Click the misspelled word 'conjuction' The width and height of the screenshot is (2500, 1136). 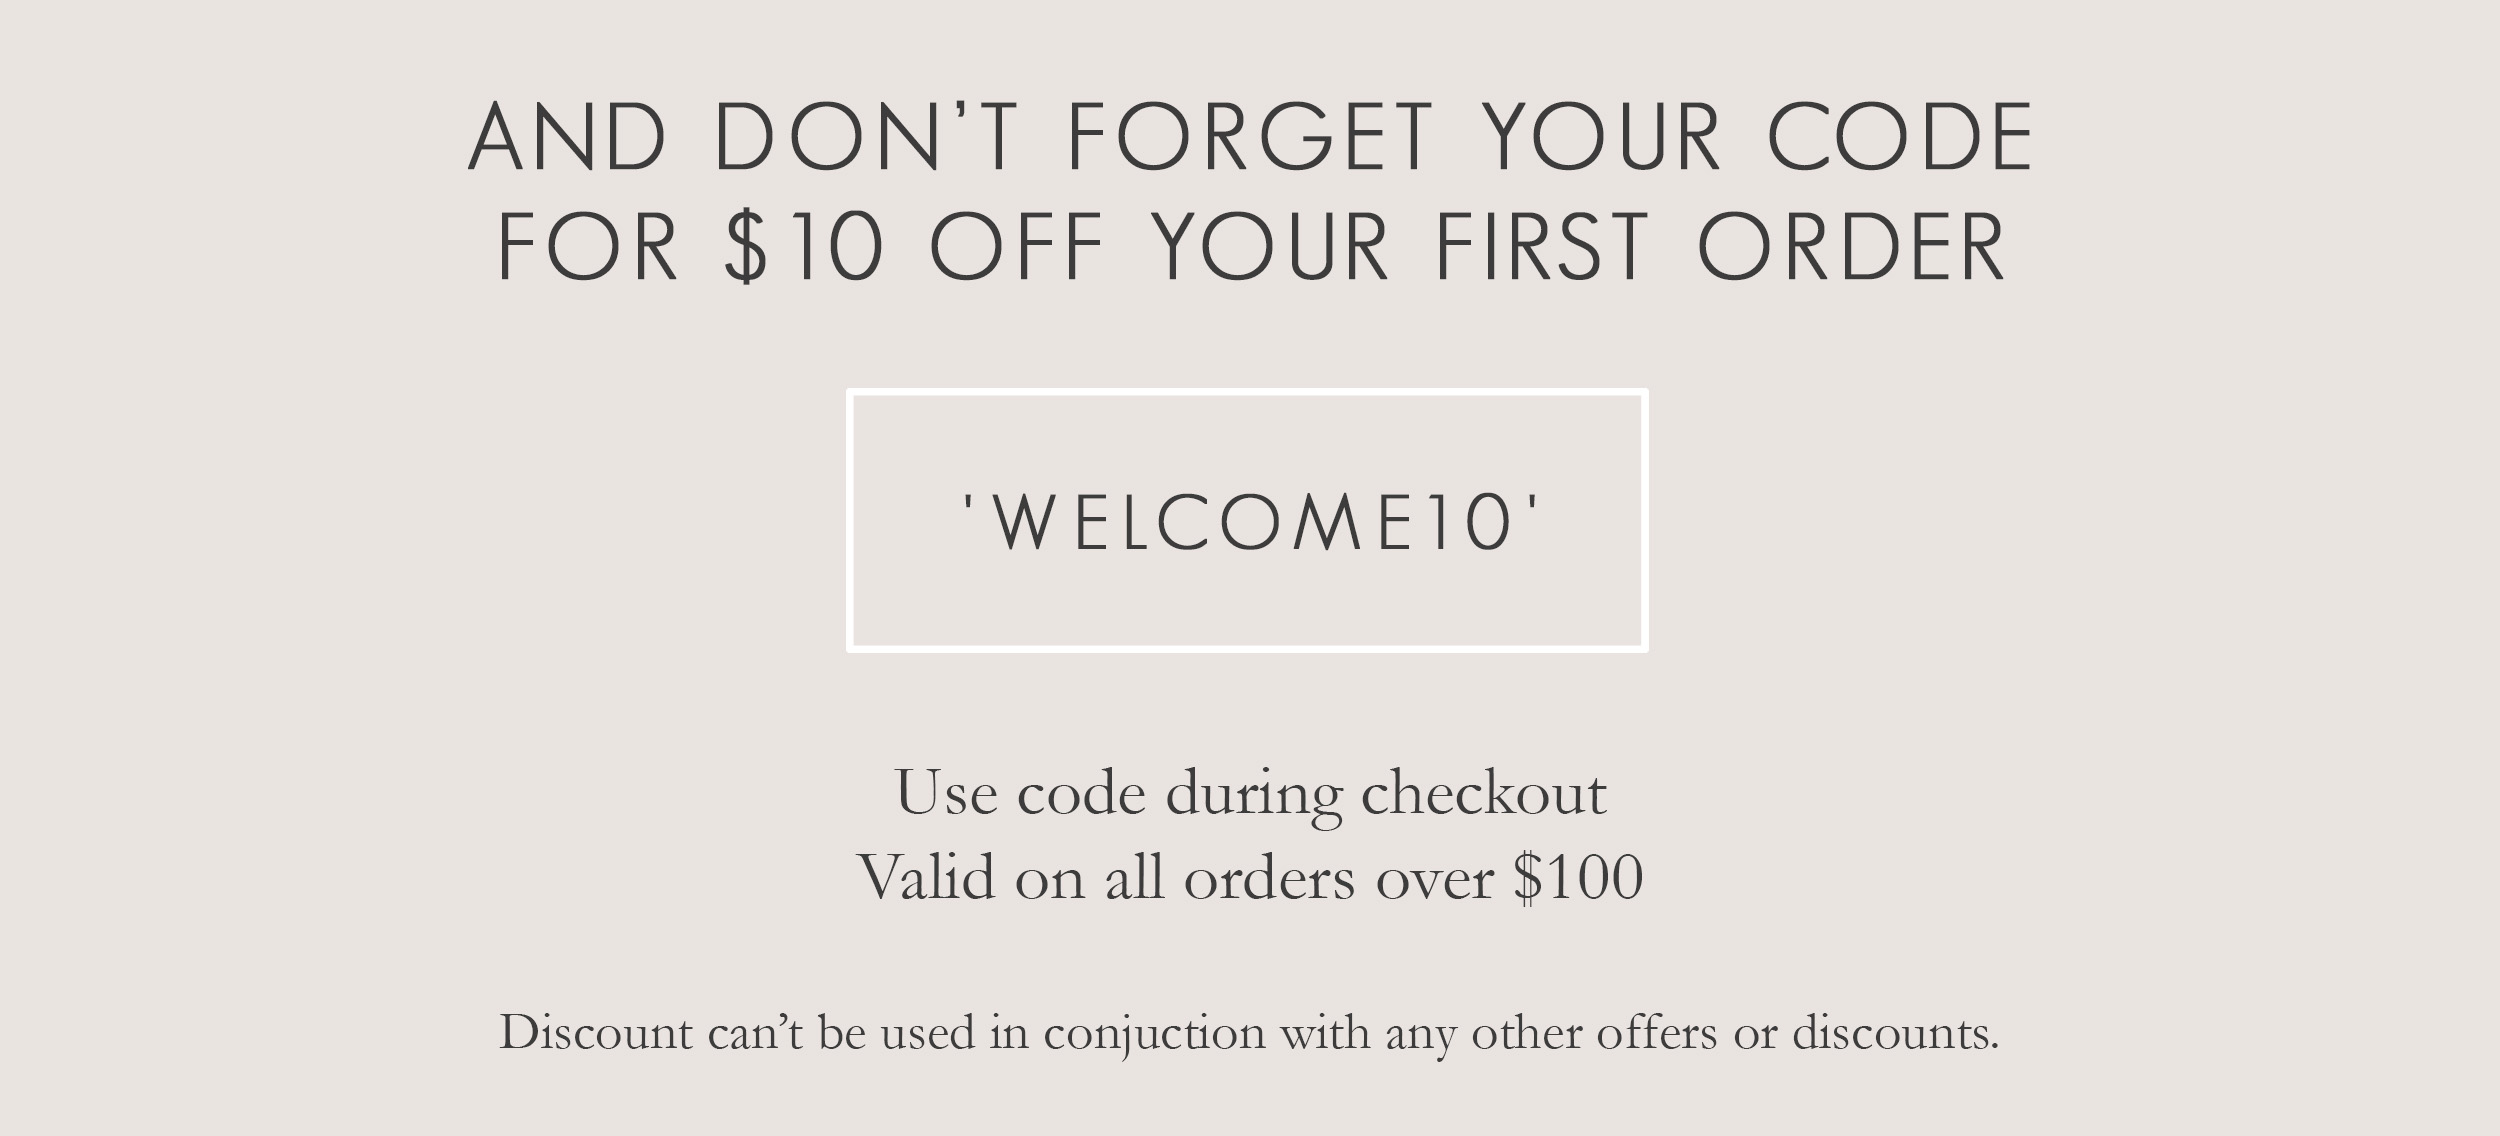click(x=1154, y=1034)
